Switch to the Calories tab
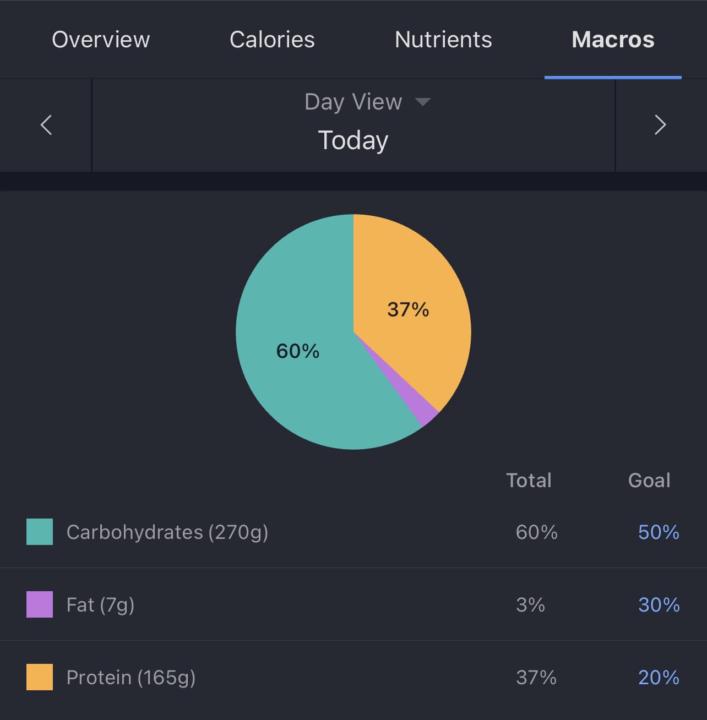Image resolution: width=707 pixels, height=720 pixels. (x=272, y=40)
